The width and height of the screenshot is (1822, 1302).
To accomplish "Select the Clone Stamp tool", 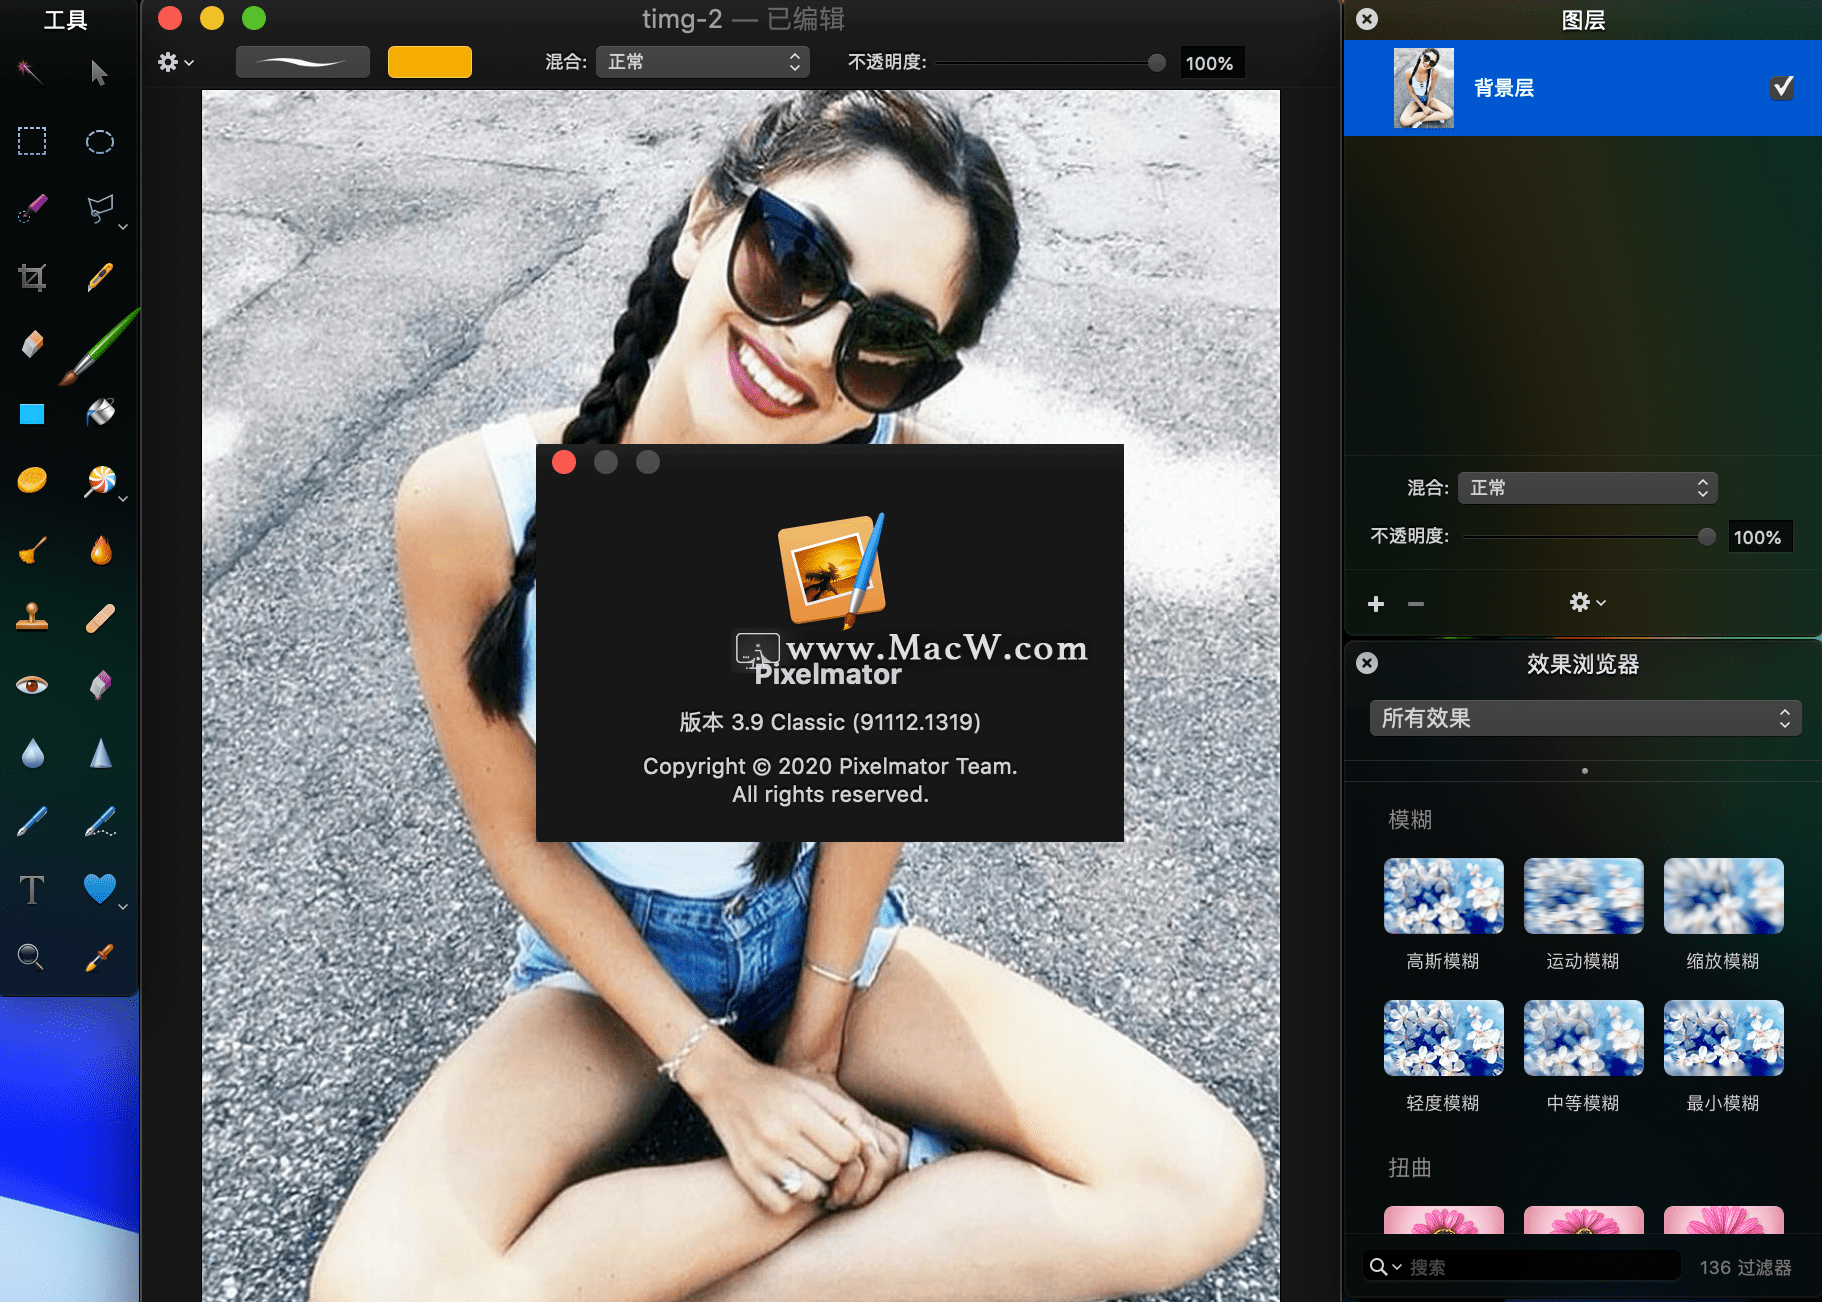I will pyautogui.click(x=31, y=618).
